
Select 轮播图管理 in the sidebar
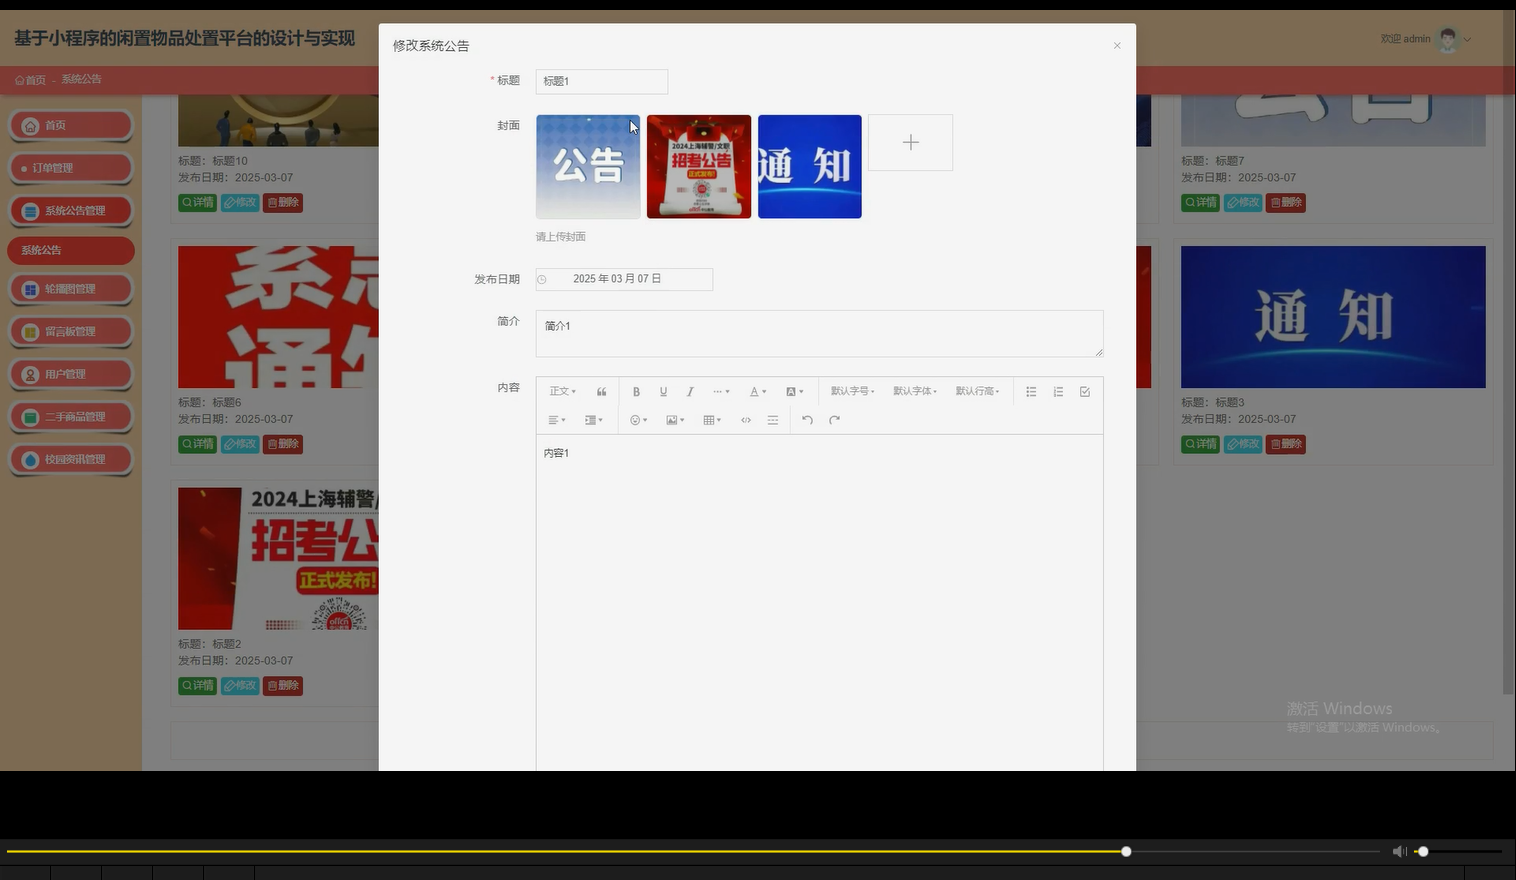pos(70,289)
